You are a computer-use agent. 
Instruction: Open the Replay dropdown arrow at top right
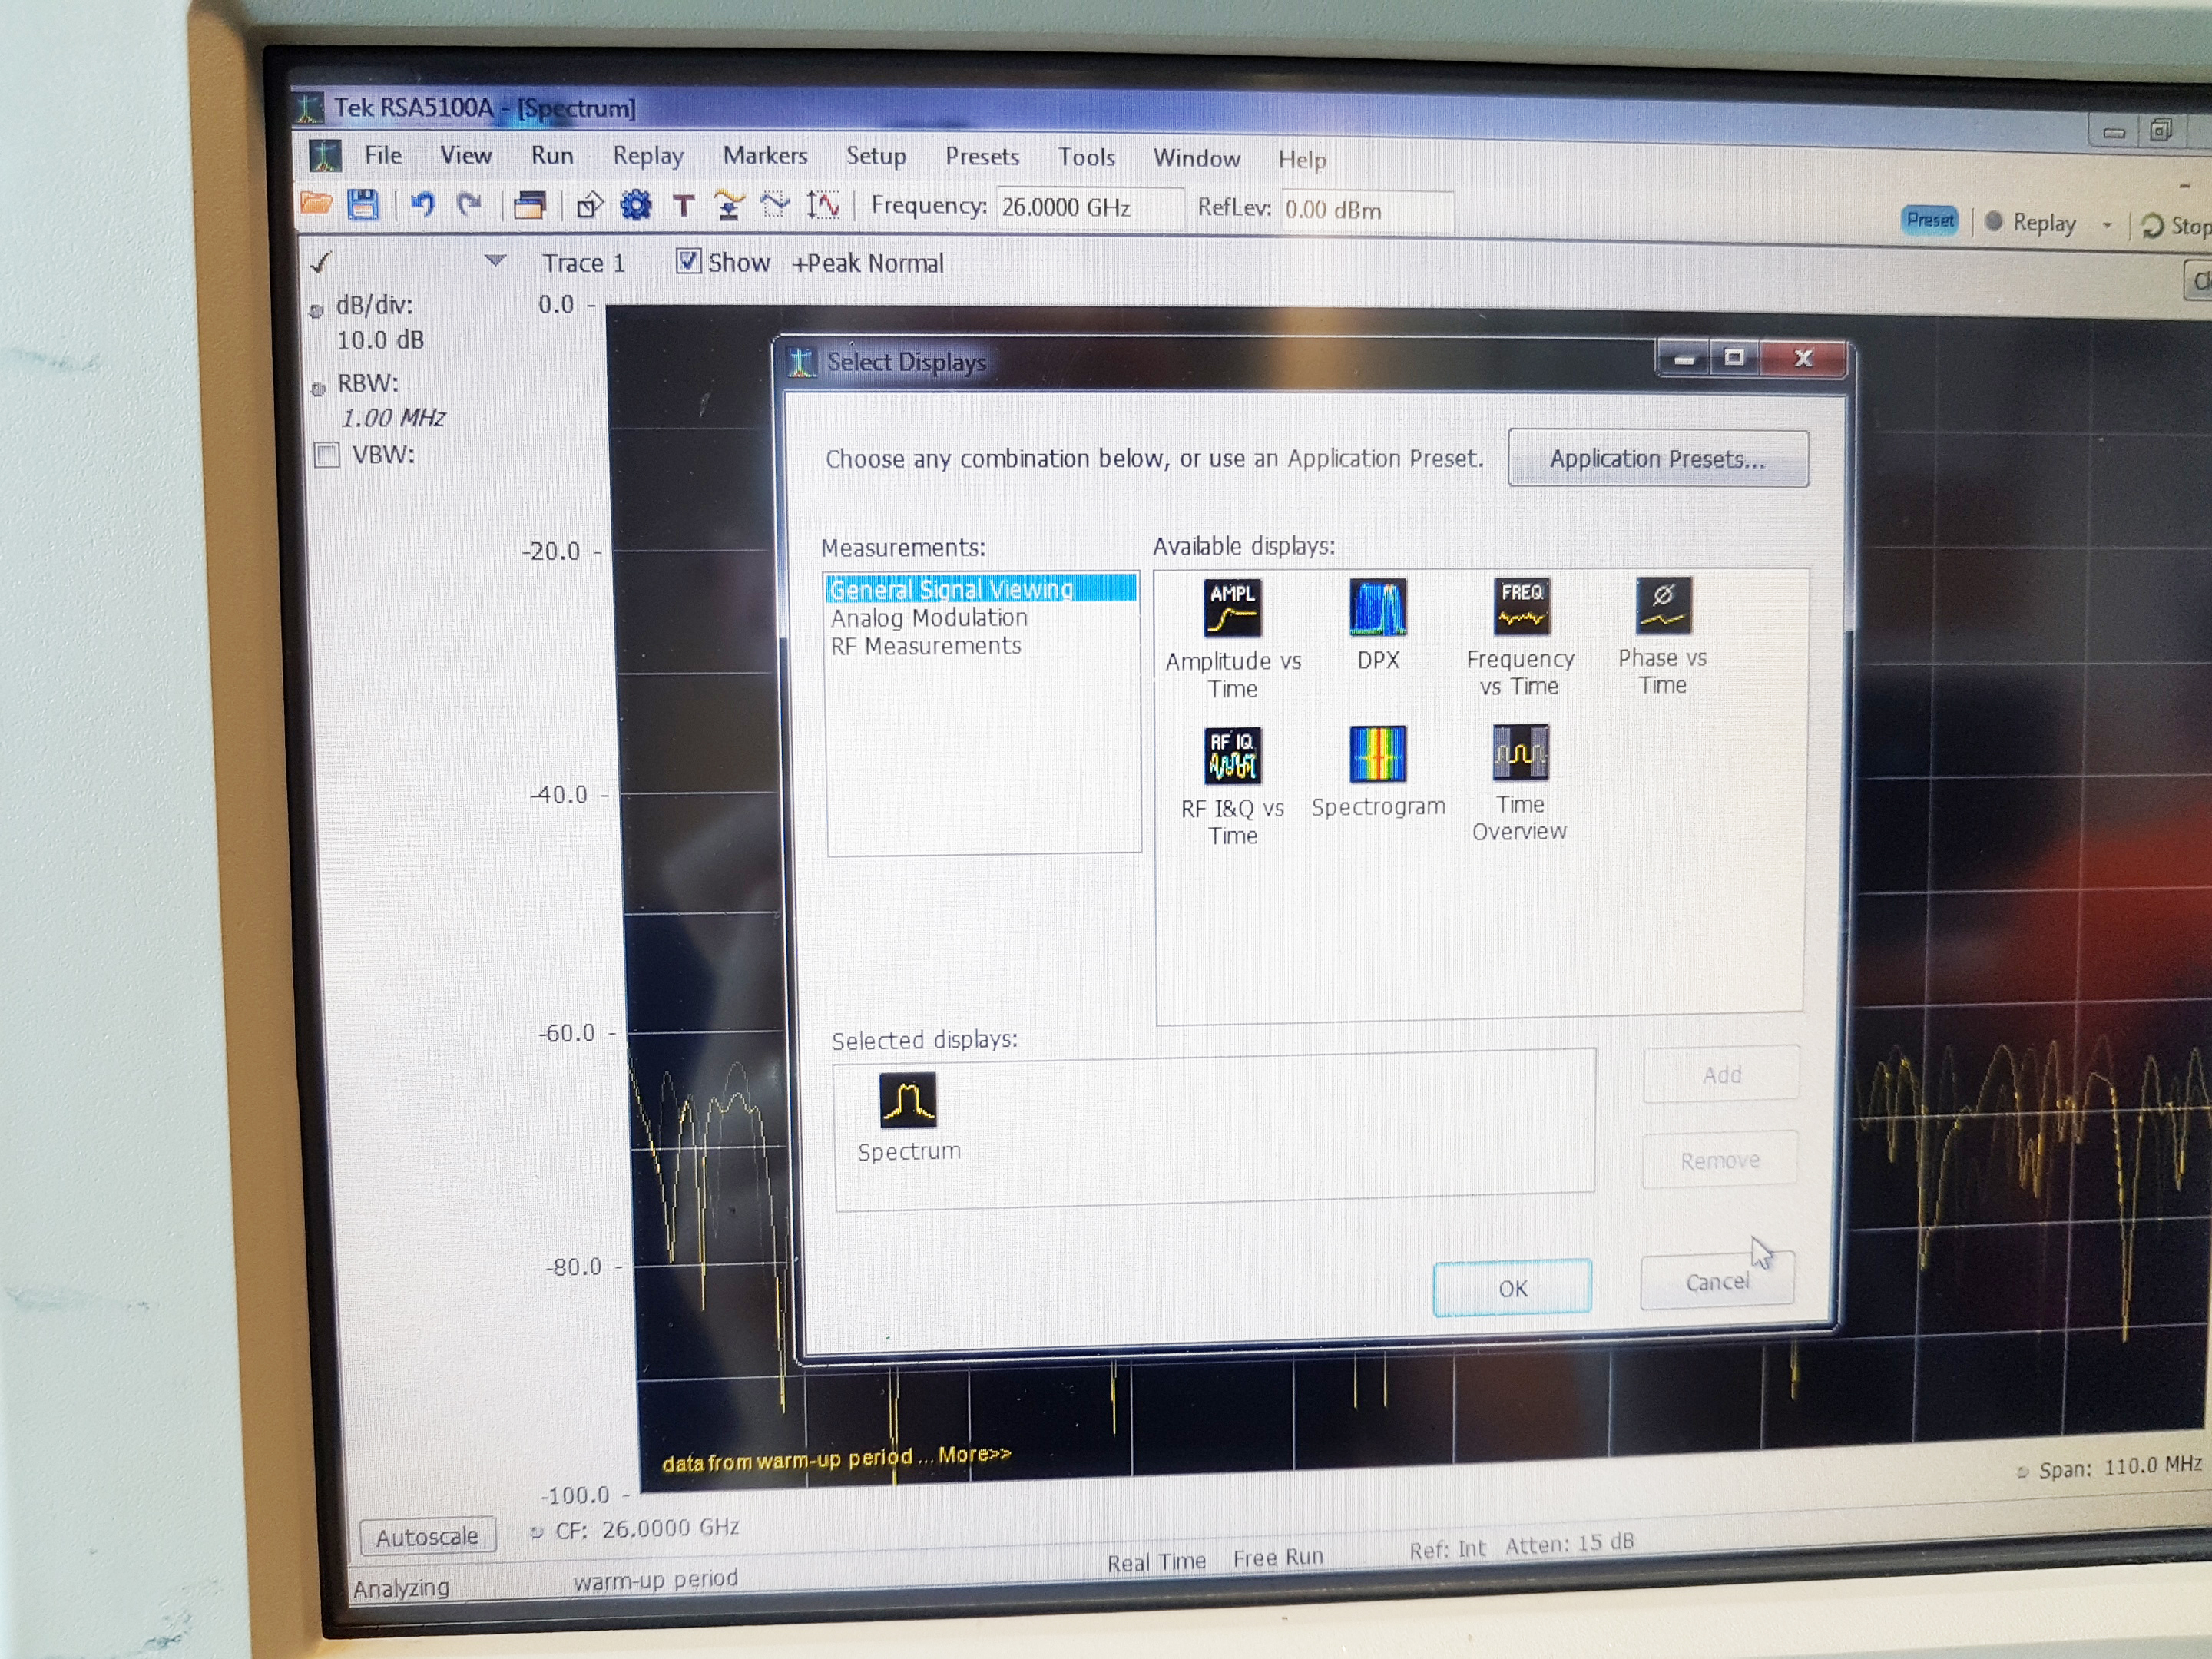[2107, 225]
